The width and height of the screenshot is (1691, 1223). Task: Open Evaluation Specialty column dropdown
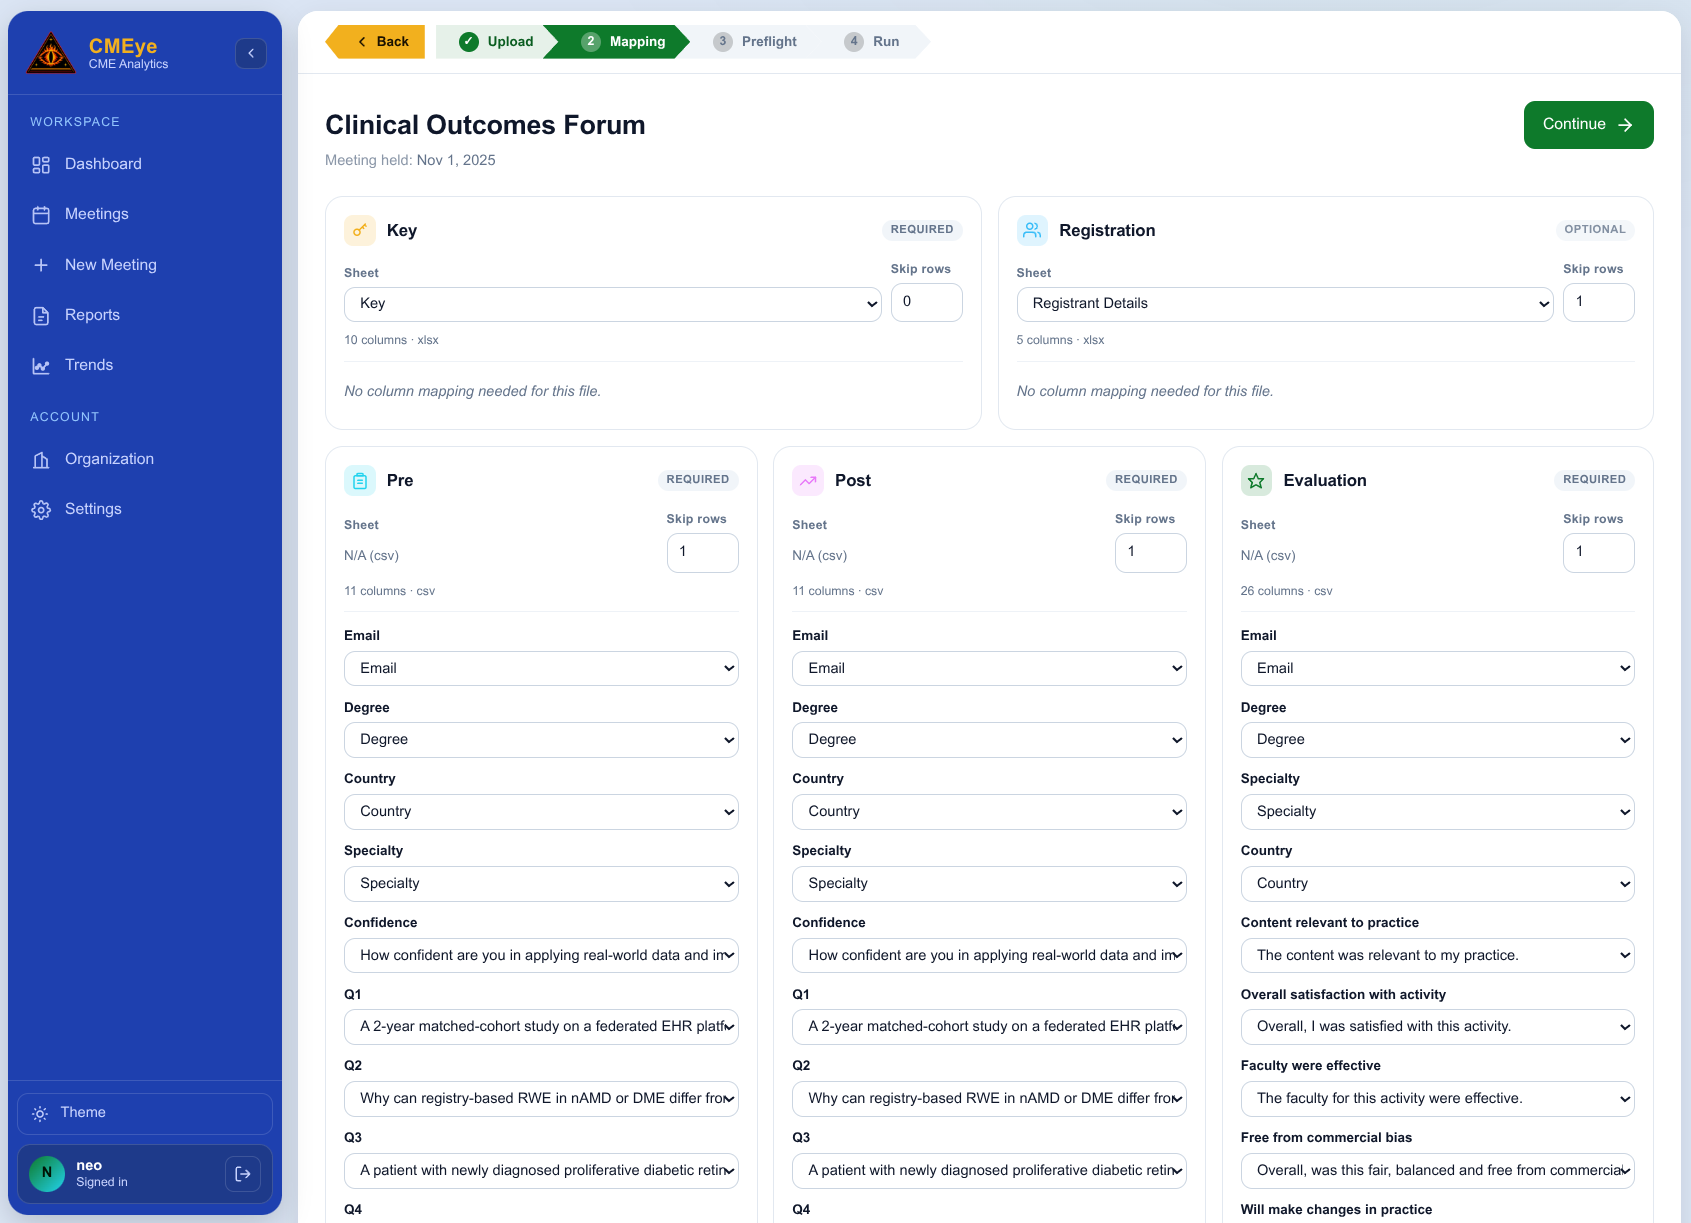(1437, 812)
